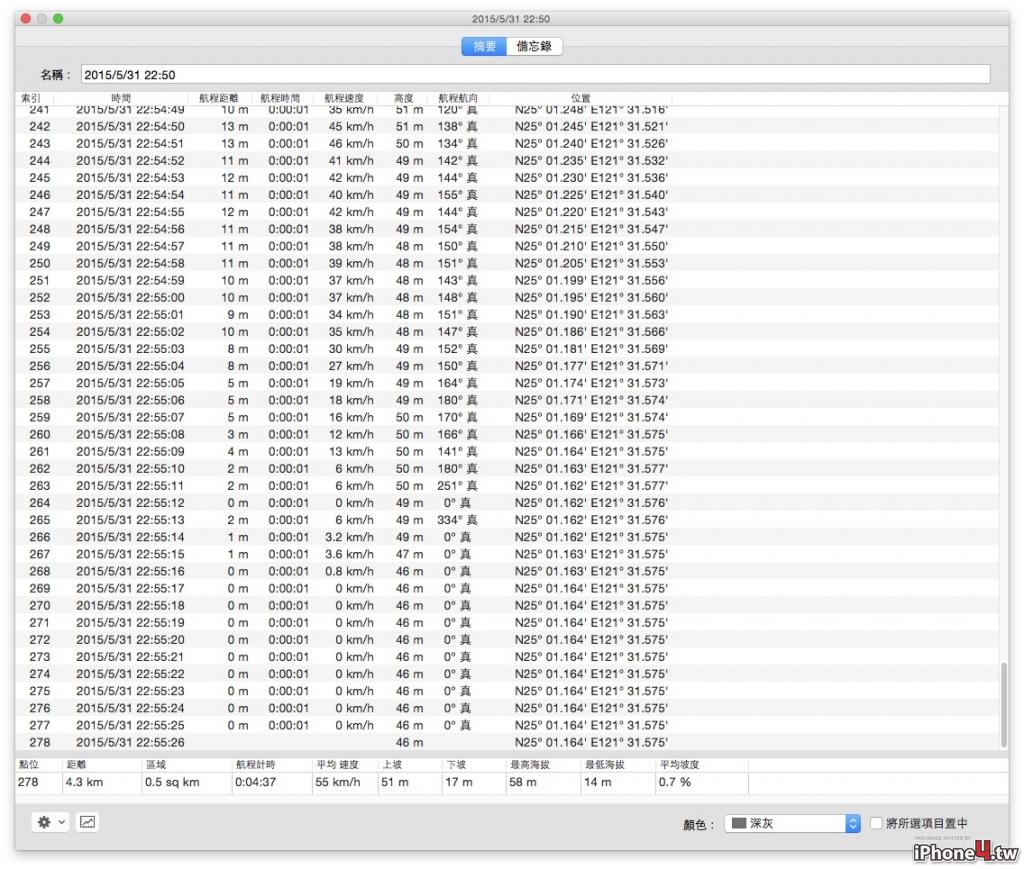Sort by the 航程速度 column header
Image resolution: width=1024 pixels, height=869 pixels.
coord(344,98)
